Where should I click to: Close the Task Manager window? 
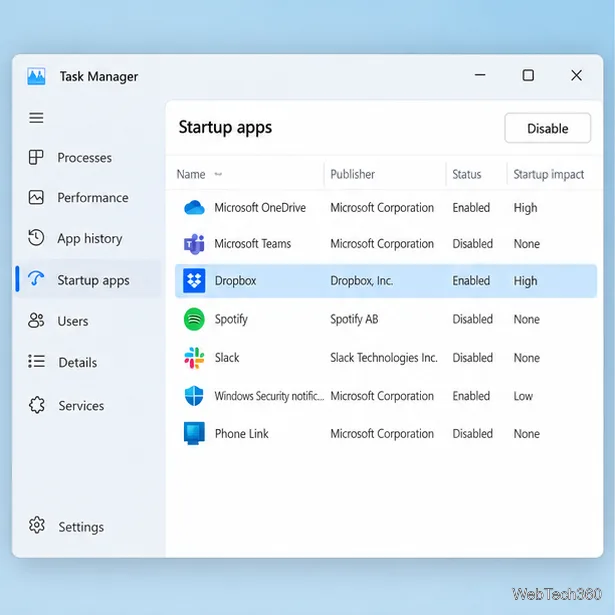(576, 75)
